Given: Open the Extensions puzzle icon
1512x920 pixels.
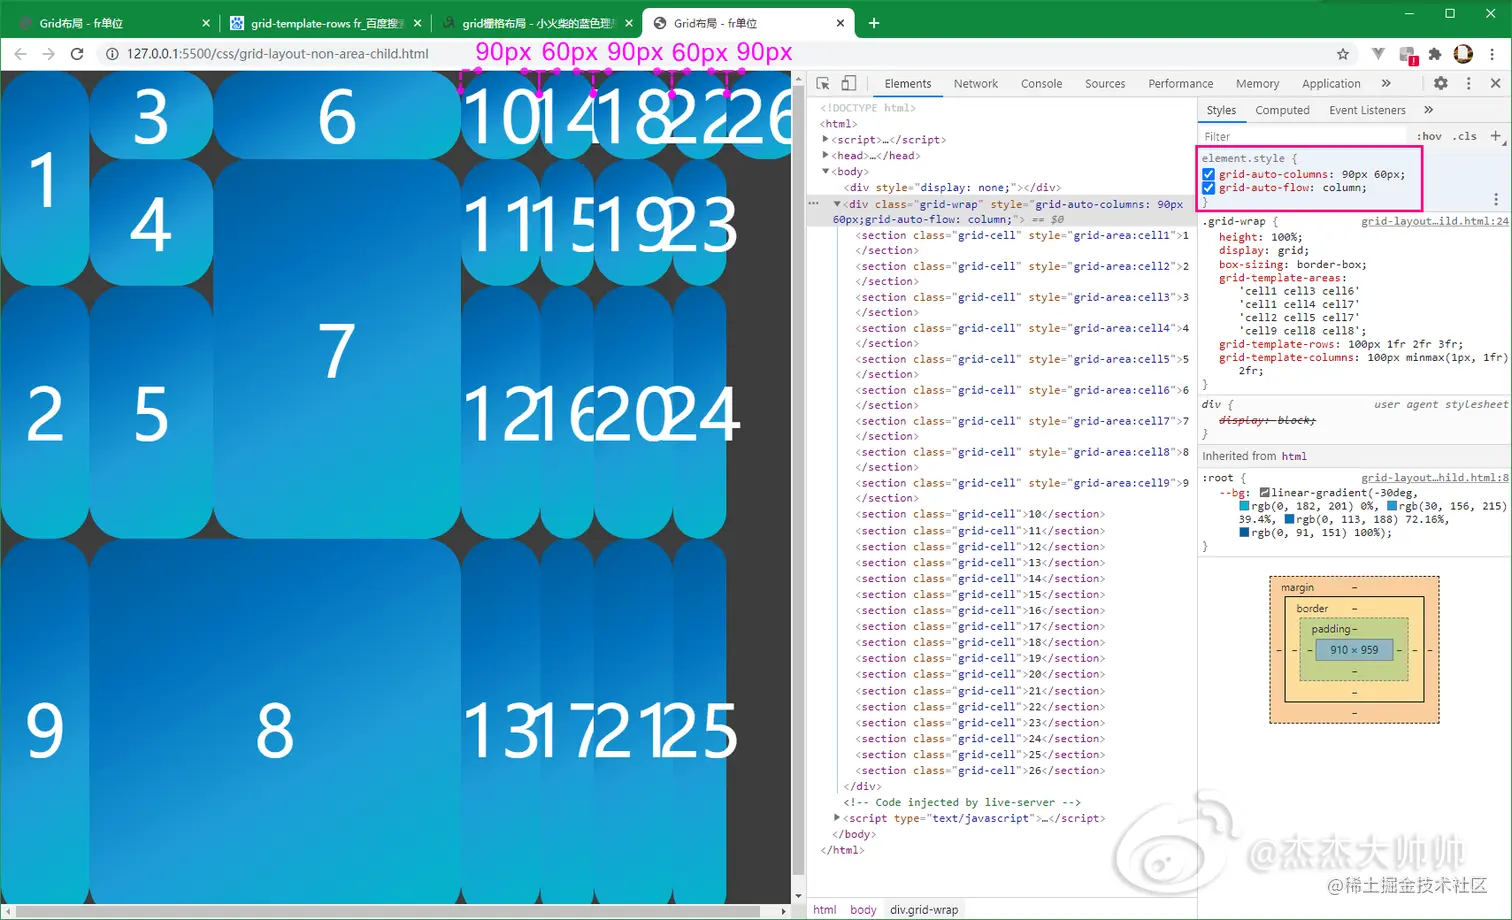Looking at the screenshot, I should pos(1435,54).
